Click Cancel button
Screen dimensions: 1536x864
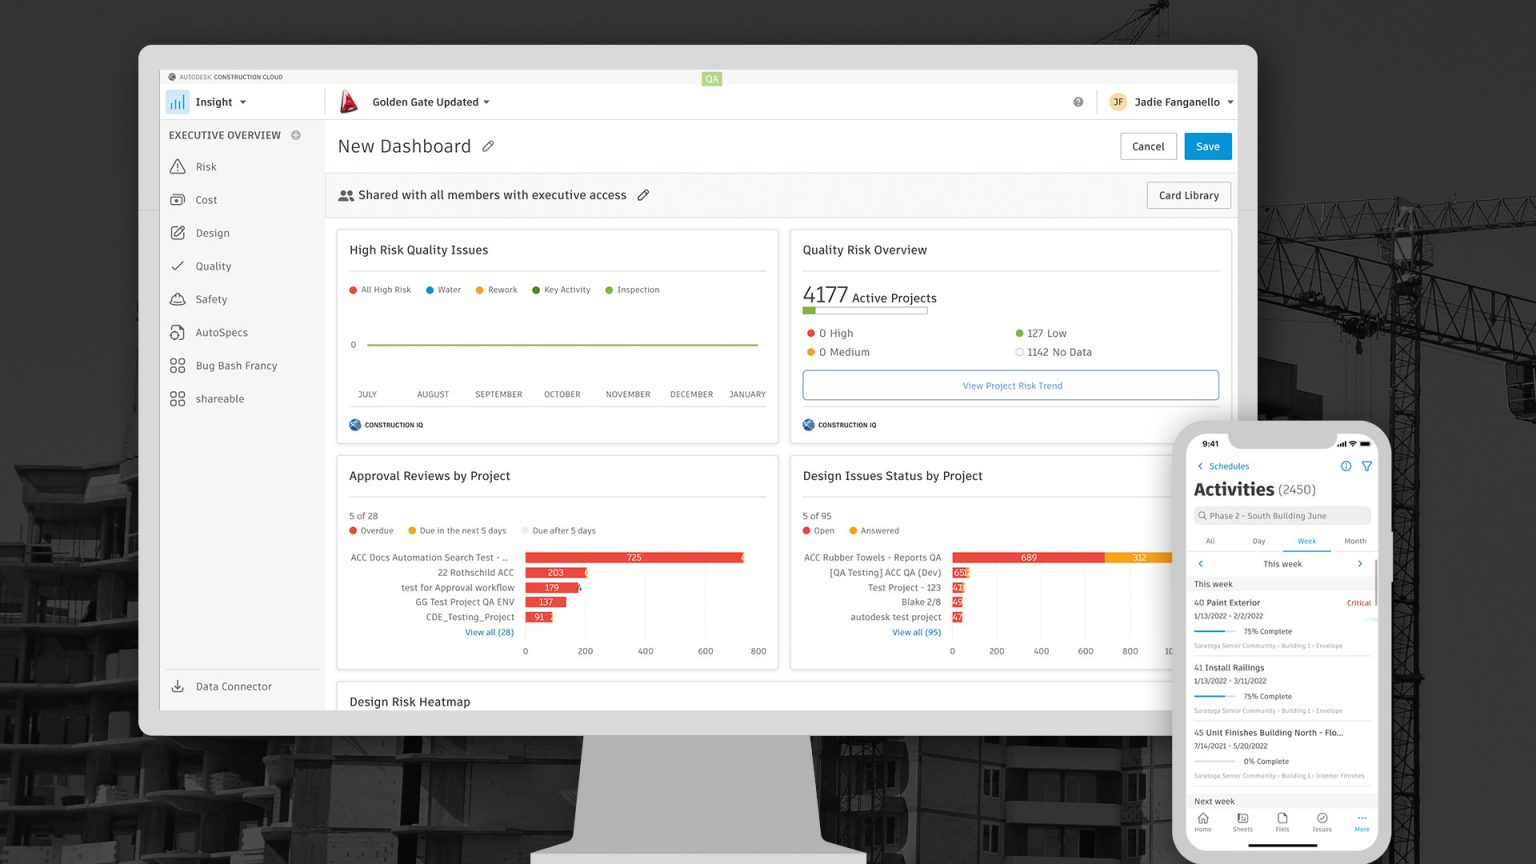(x=1148, y=146)
